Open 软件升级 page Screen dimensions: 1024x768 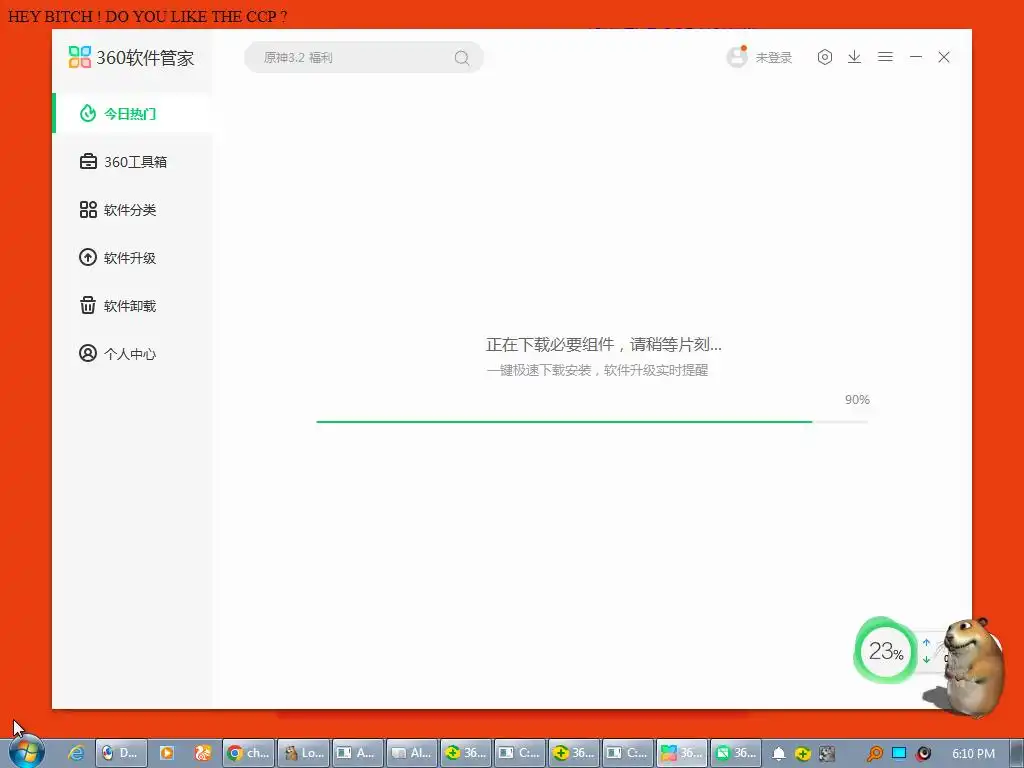[133, 258]
